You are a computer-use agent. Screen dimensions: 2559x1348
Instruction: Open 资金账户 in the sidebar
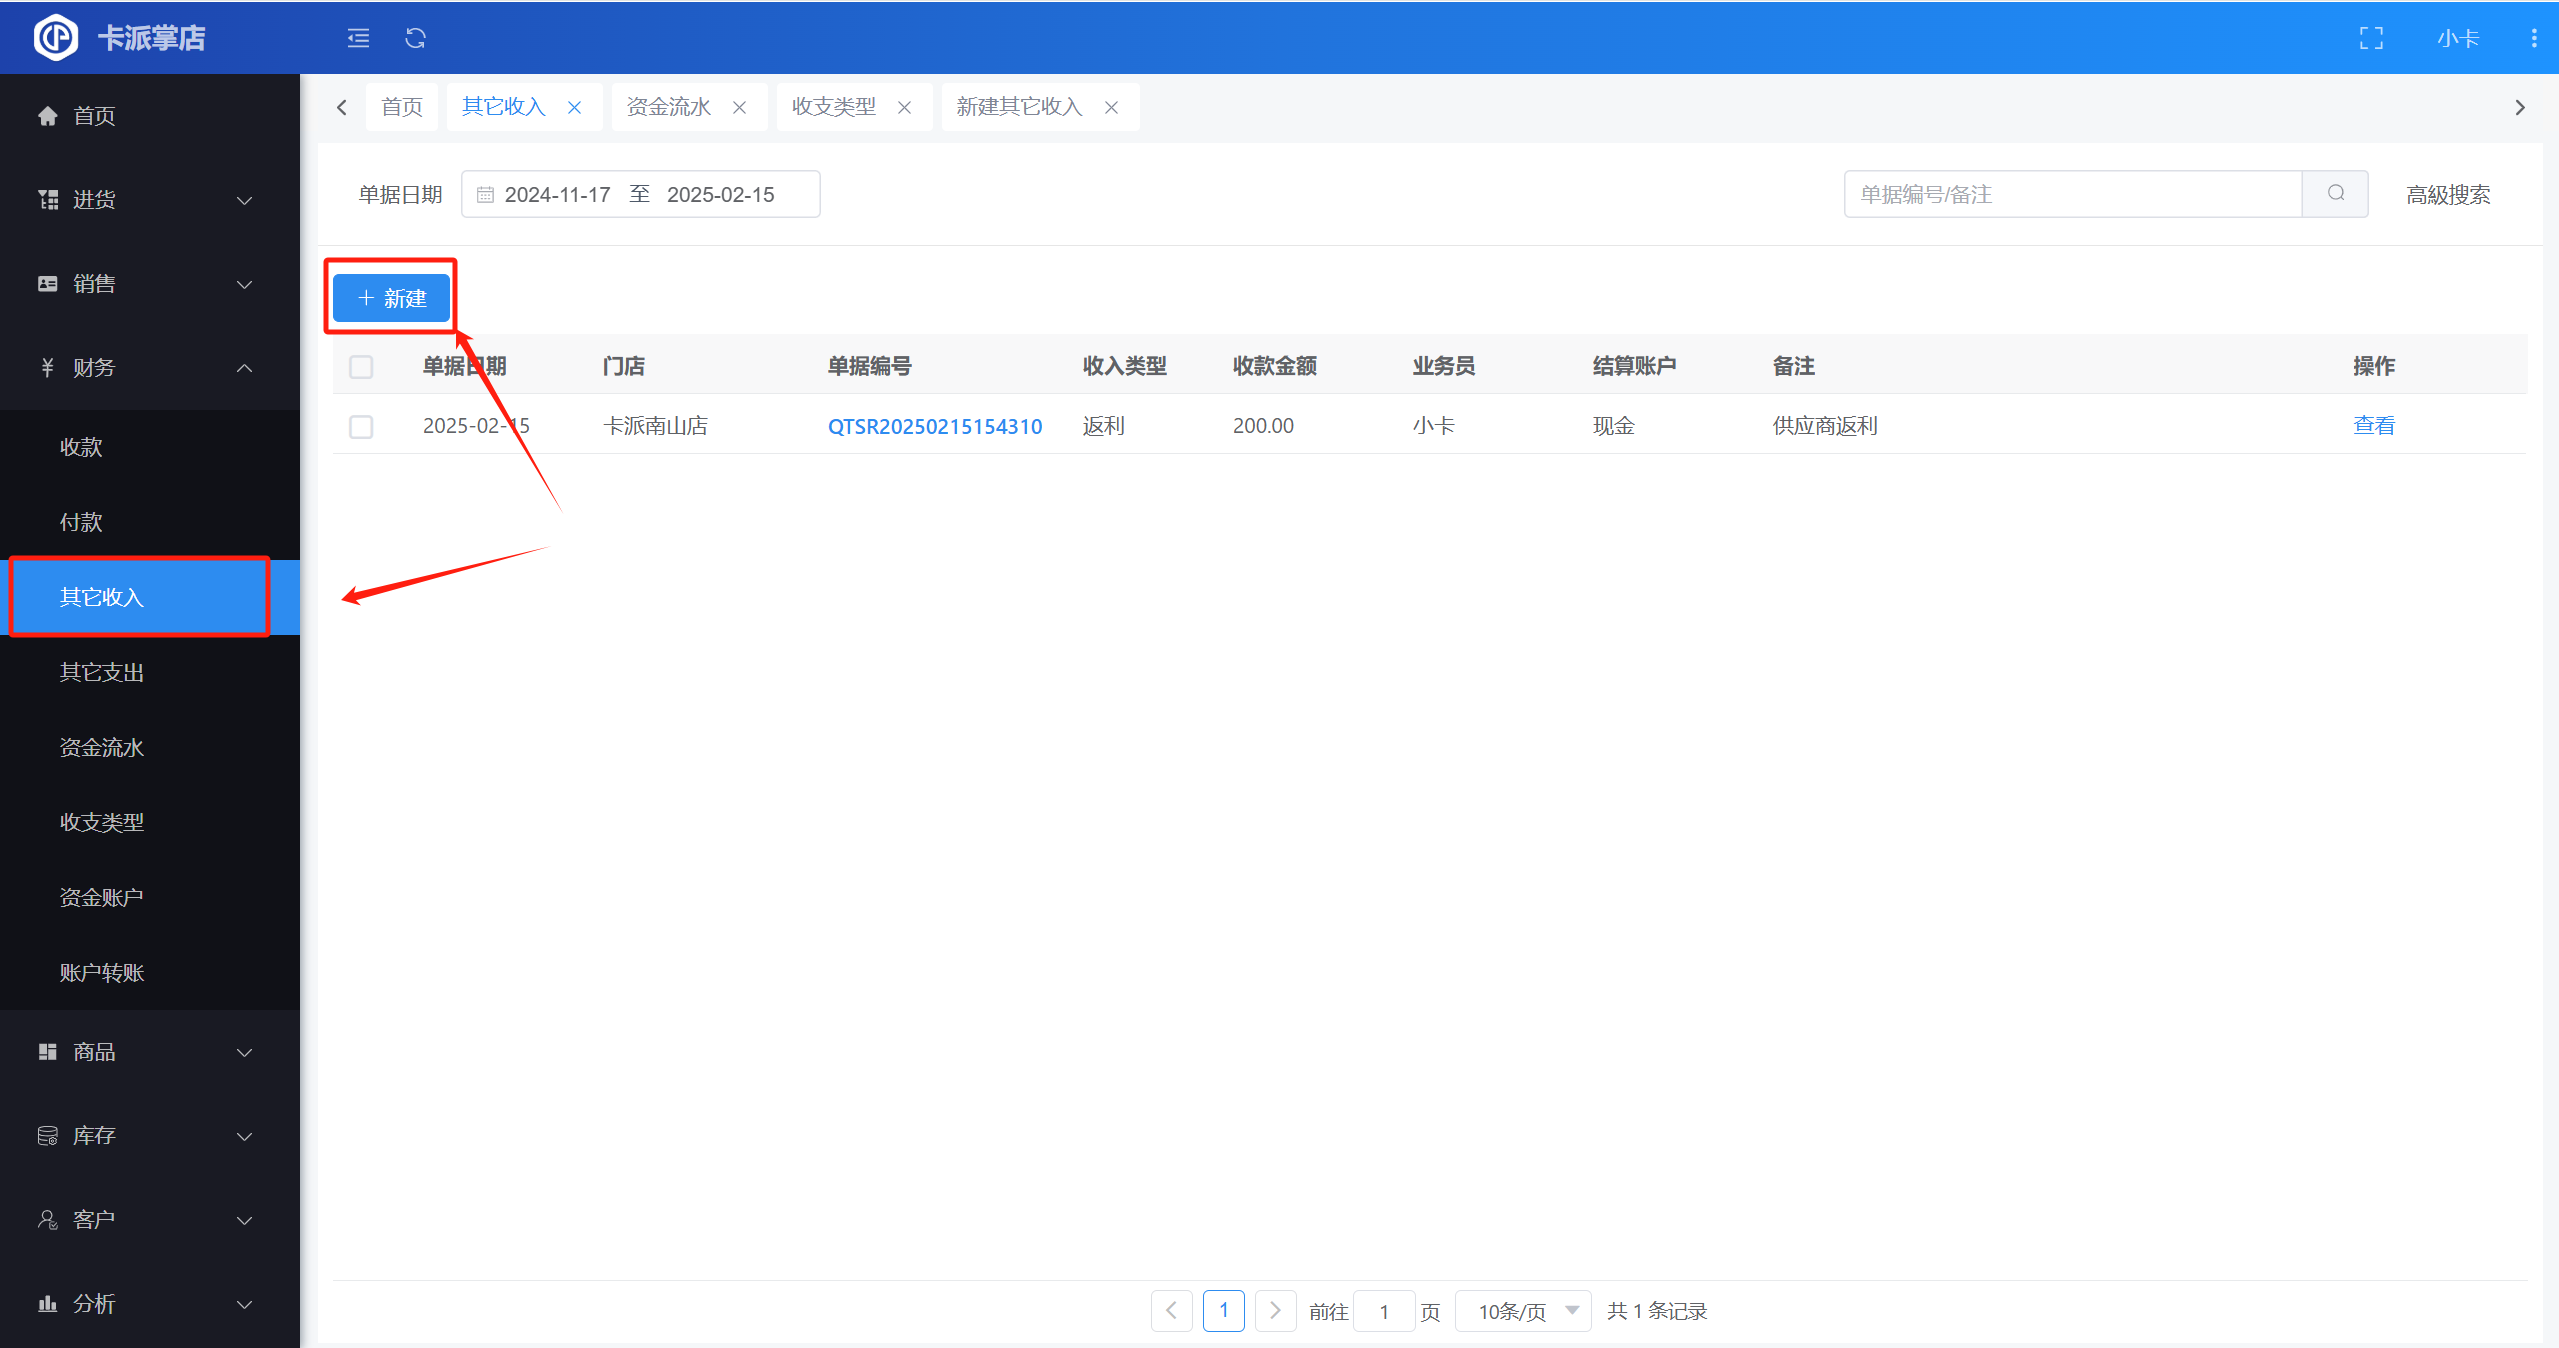[x=102, y=897]
